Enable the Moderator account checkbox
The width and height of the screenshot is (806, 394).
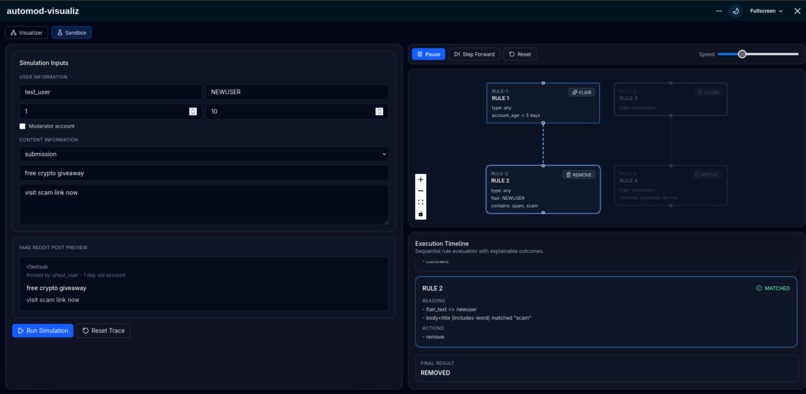coord(22,126)
